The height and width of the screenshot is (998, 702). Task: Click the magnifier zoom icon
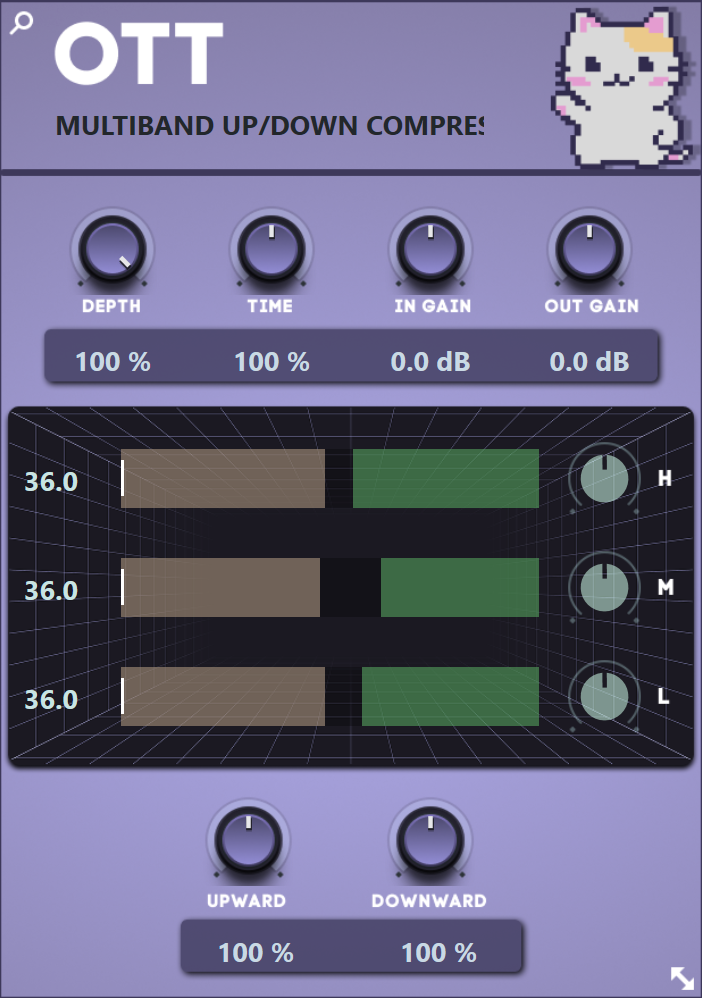pos(22,22)
